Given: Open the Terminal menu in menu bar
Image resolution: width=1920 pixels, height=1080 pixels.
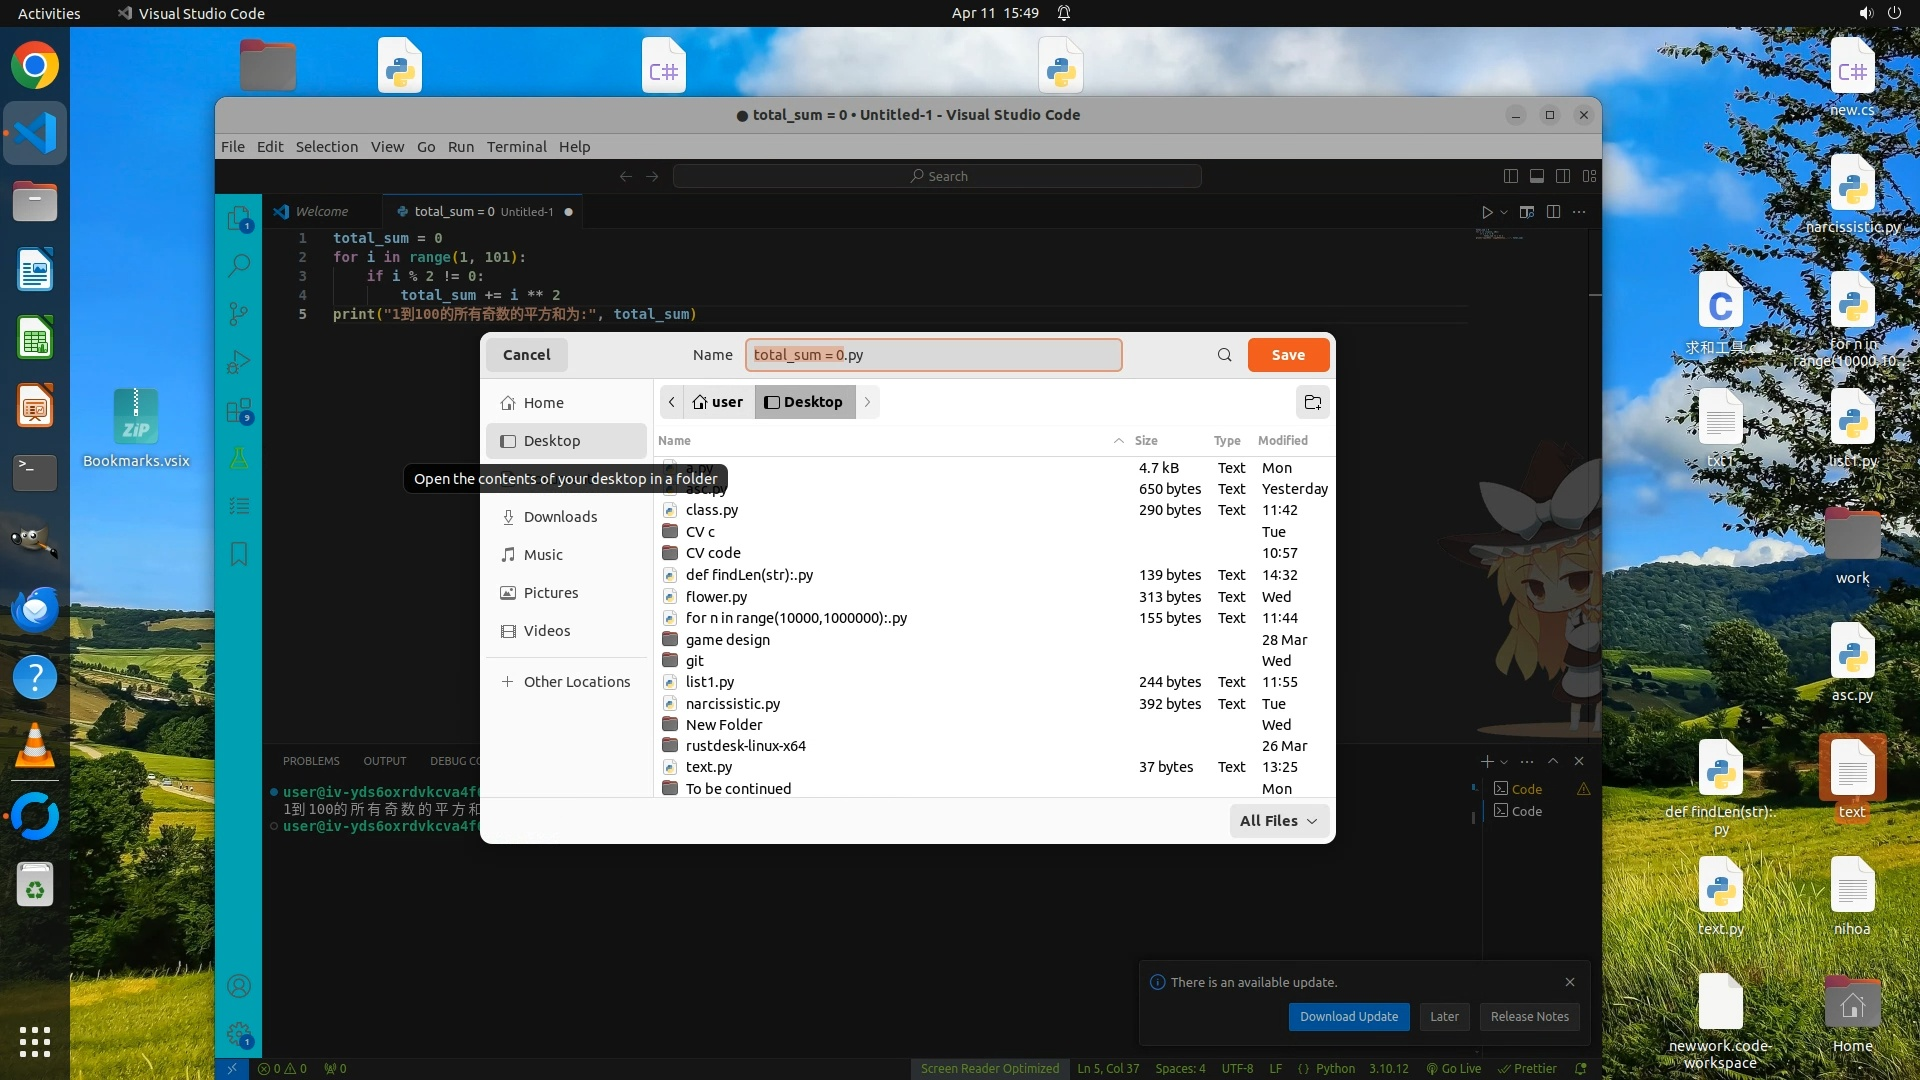Looking at the screenshot, I should (x=516, y=146).
